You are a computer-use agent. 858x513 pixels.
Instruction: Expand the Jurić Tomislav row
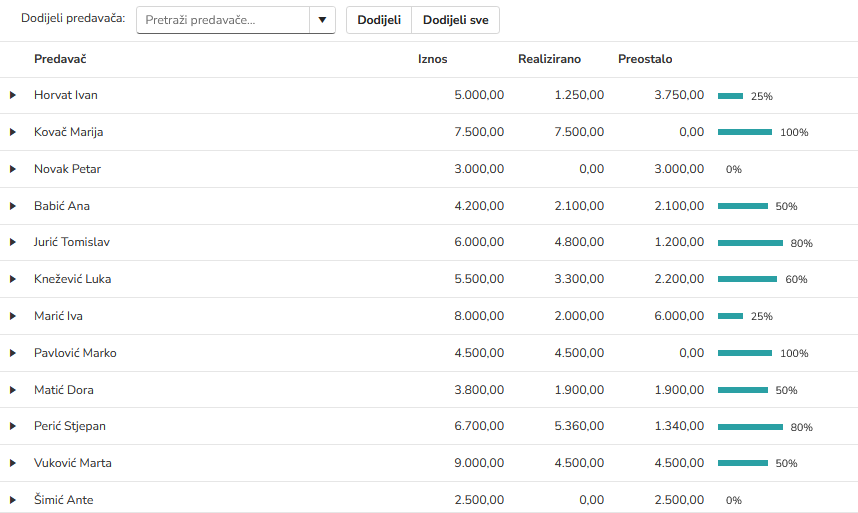13,242
